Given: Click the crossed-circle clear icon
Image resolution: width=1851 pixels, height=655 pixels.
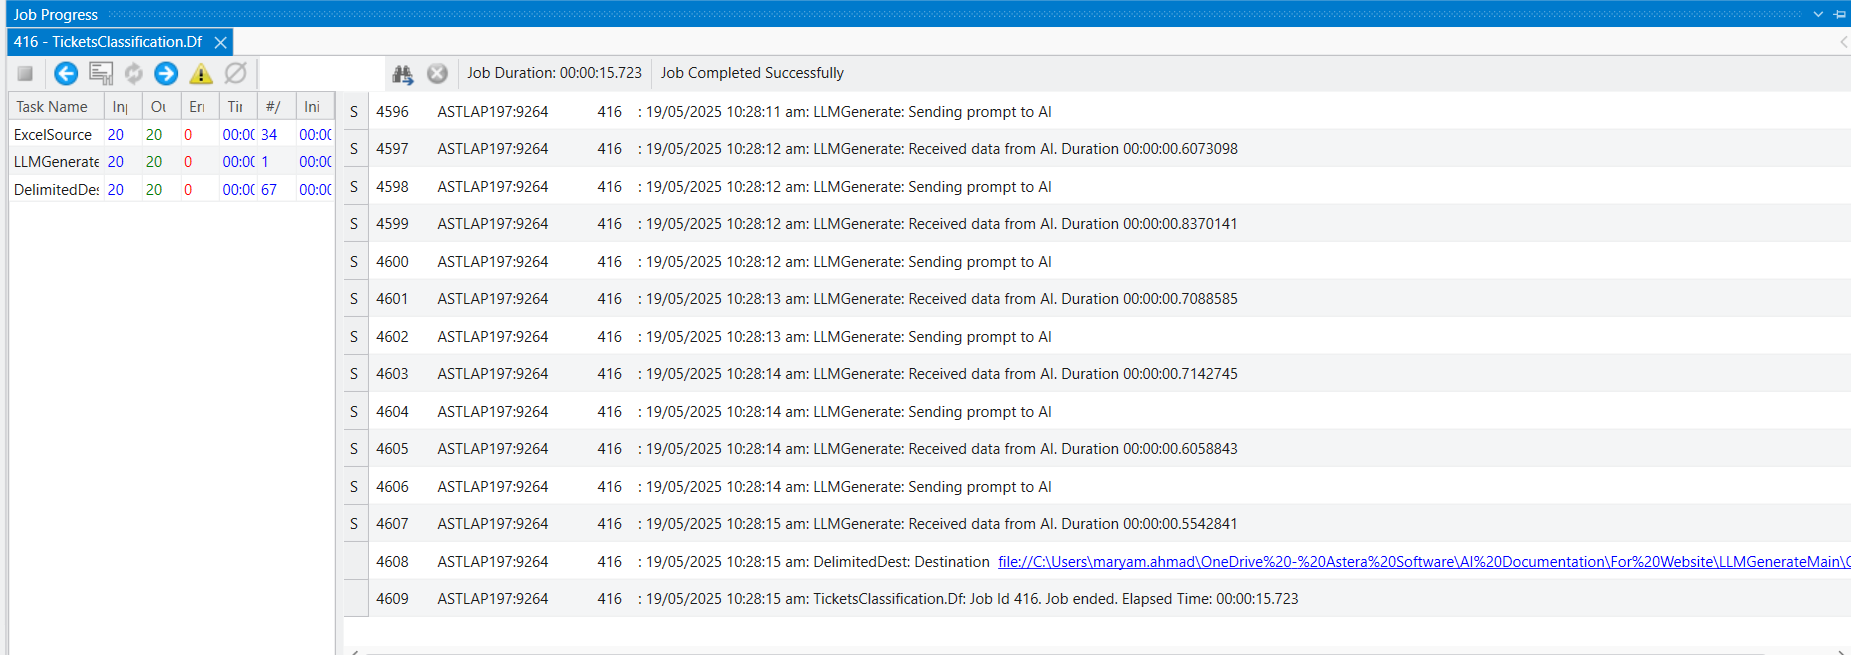Looking at the screenshot, I should [x=235, y=73].
